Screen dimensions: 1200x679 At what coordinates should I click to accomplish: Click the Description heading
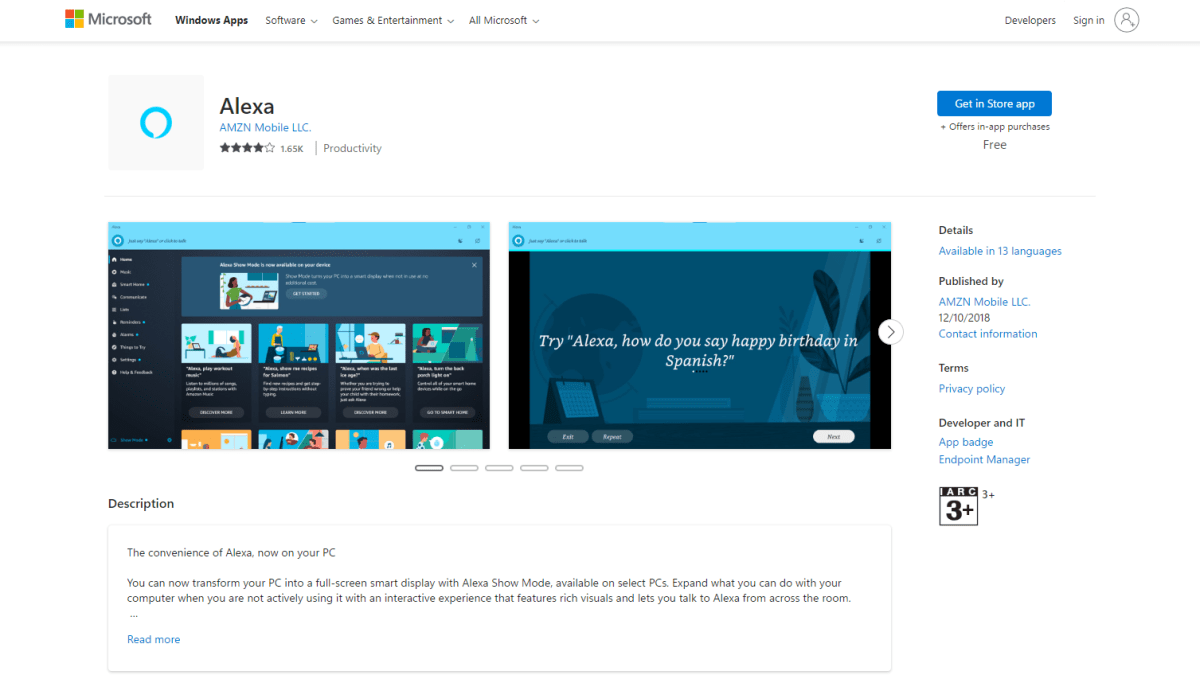pyautogui.click(x=141, y=504)
